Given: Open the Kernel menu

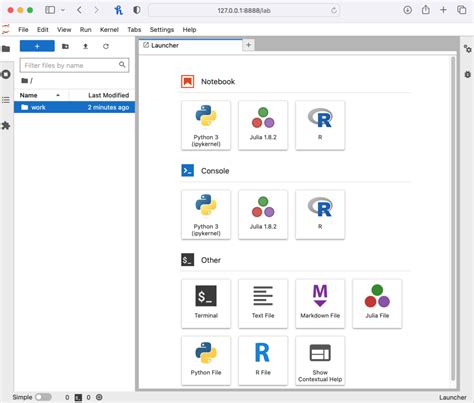Looking at the screenshot, I should [109, 30].
